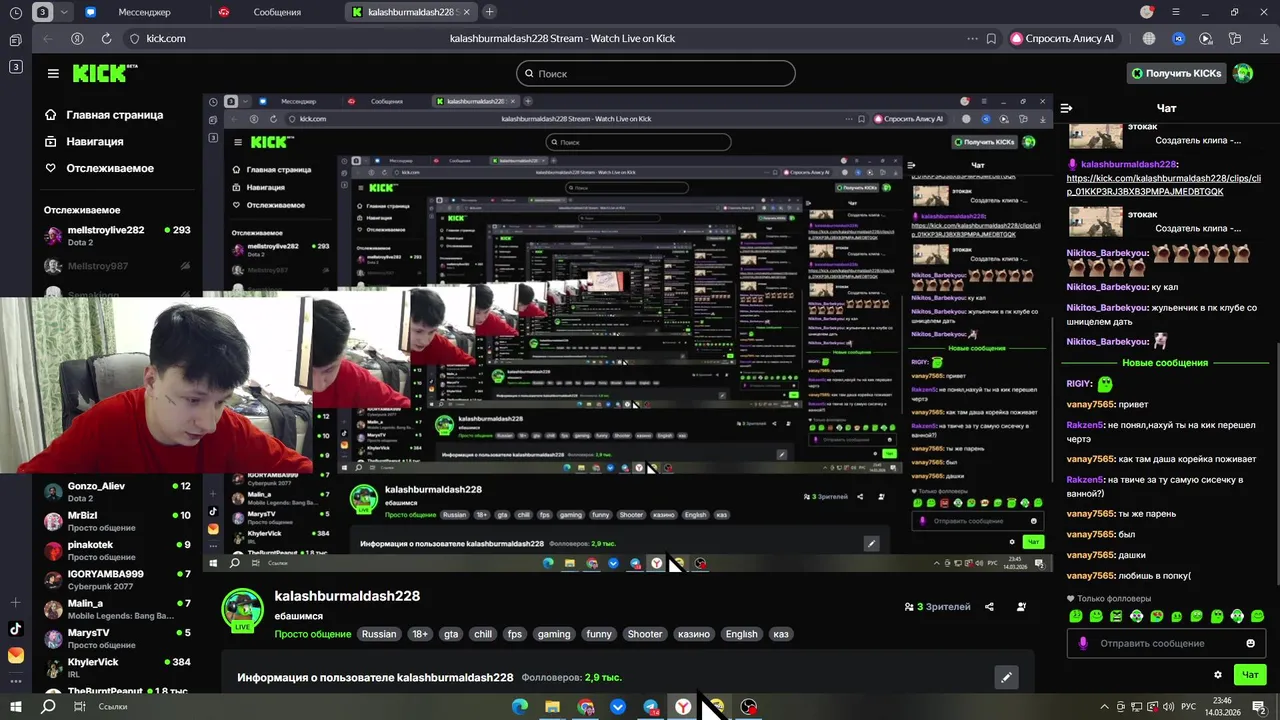This screenshot has height=720, width=1280.
Task: Open the browser translate globe icon
Action: point(1149,38)
